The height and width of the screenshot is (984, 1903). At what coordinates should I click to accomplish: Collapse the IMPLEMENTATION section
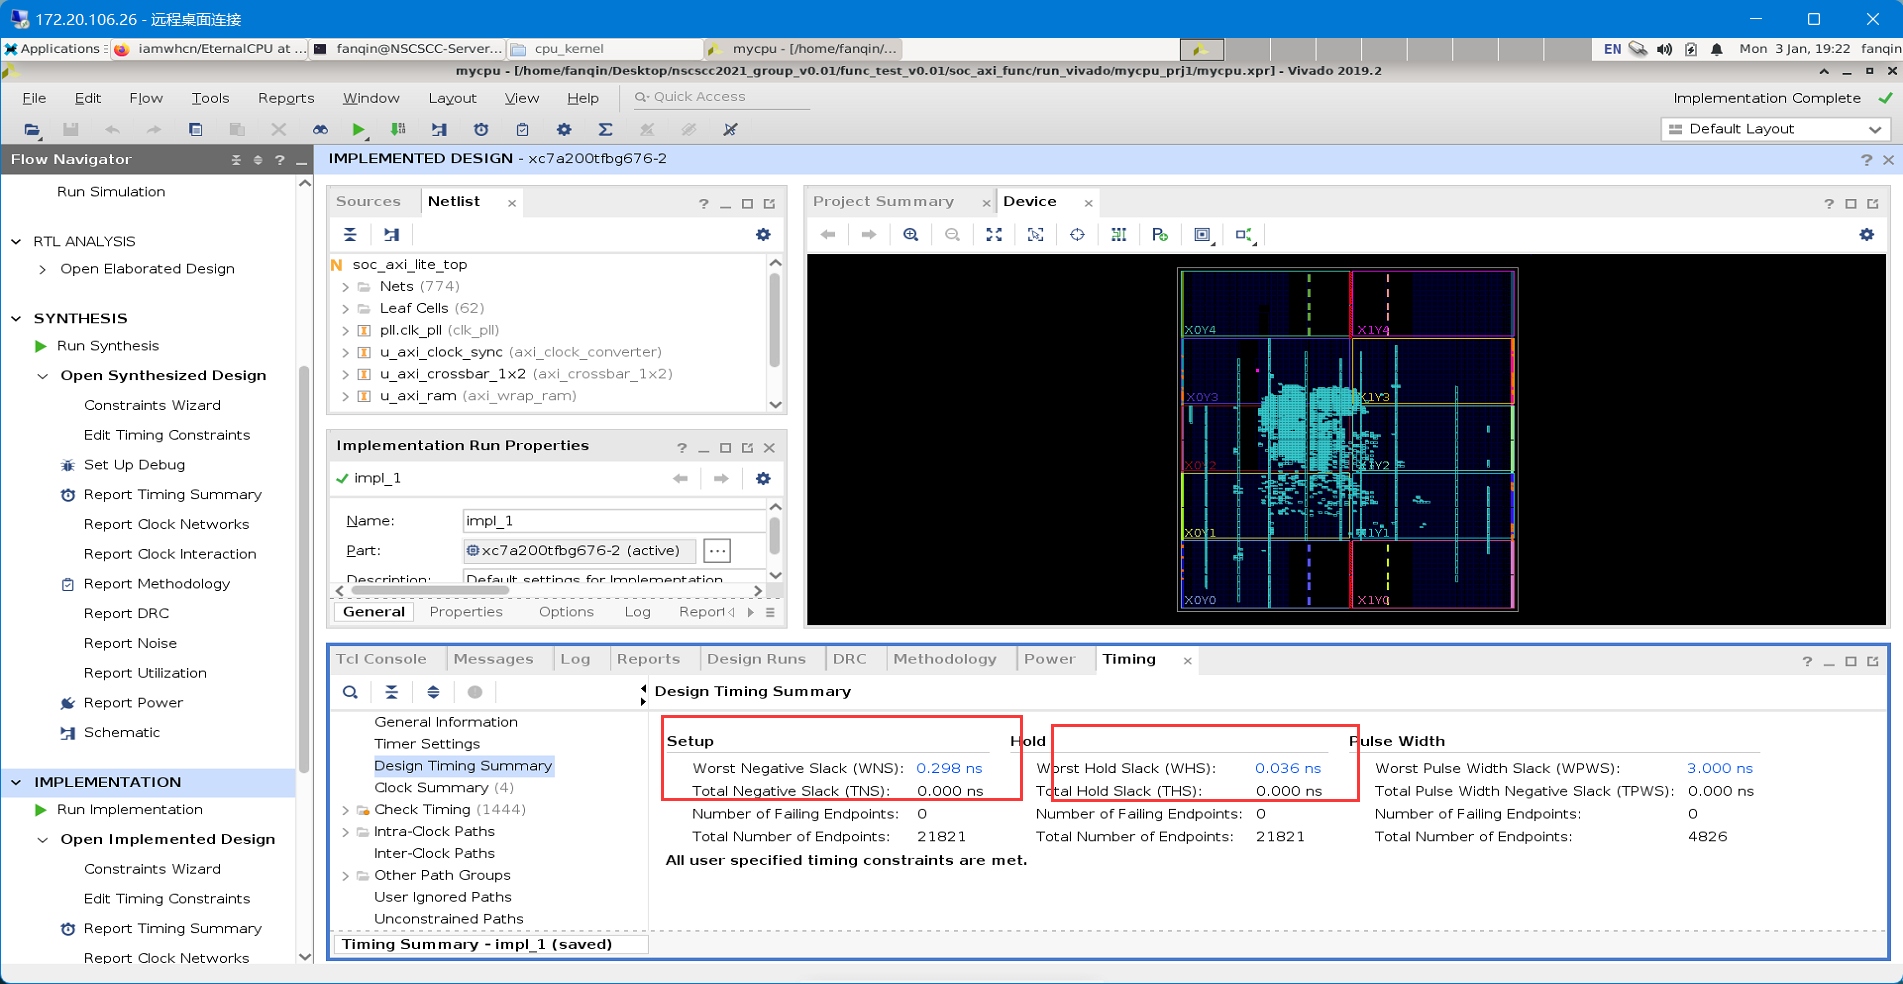[16, 783]
